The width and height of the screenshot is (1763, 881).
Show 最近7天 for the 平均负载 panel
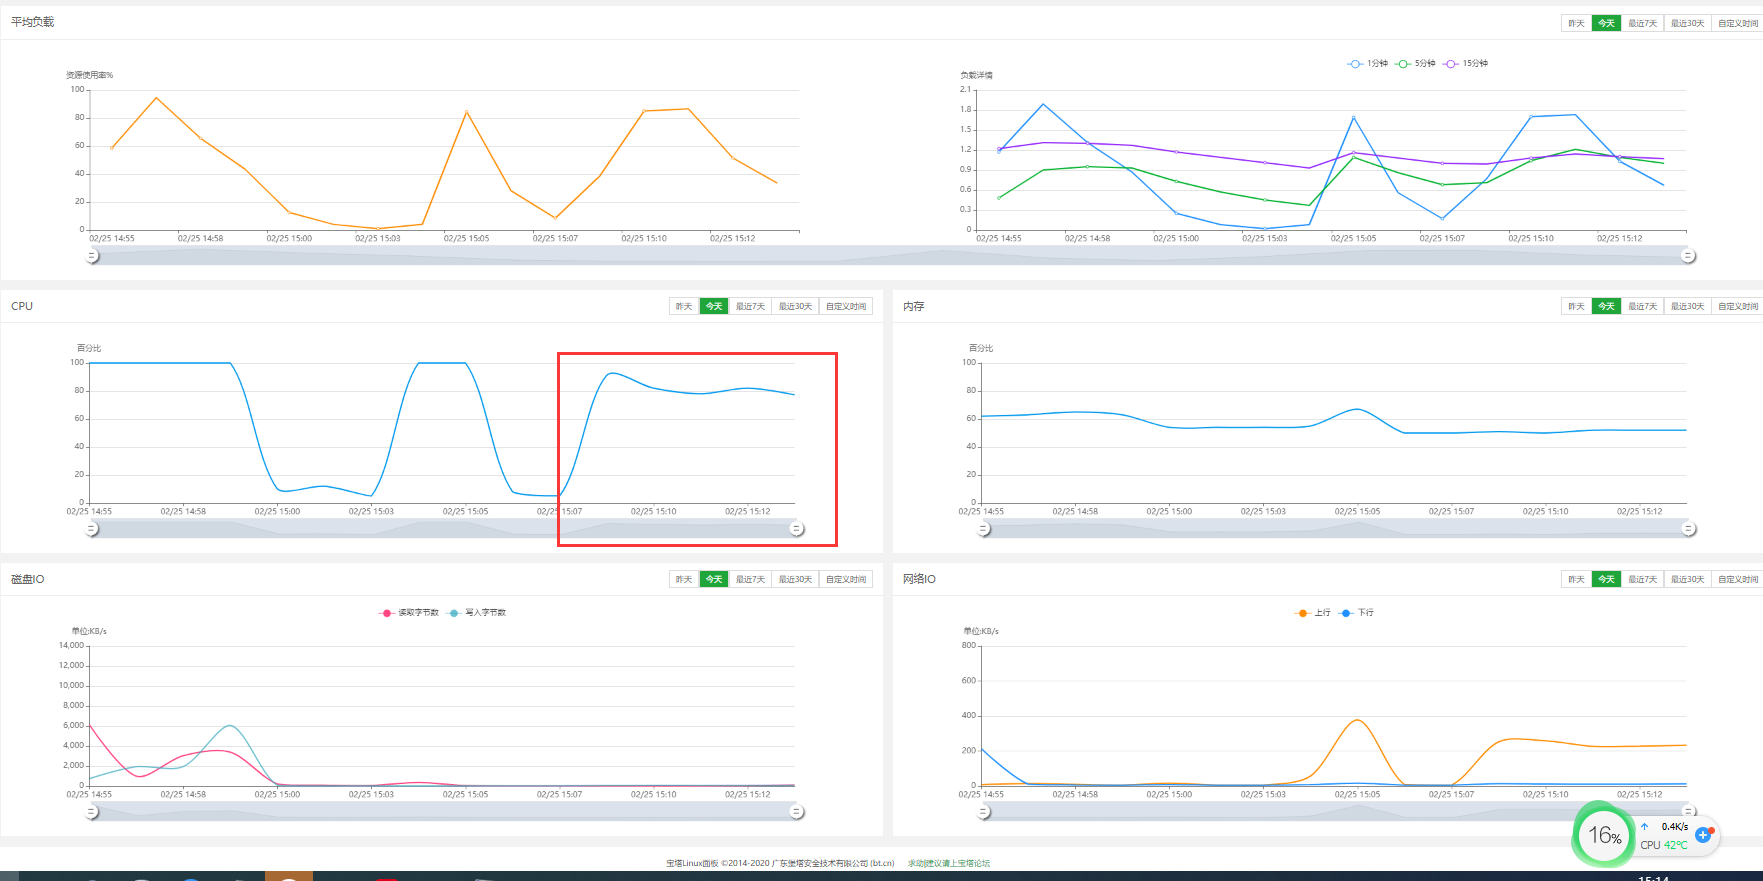click(x=1642, y=23)
